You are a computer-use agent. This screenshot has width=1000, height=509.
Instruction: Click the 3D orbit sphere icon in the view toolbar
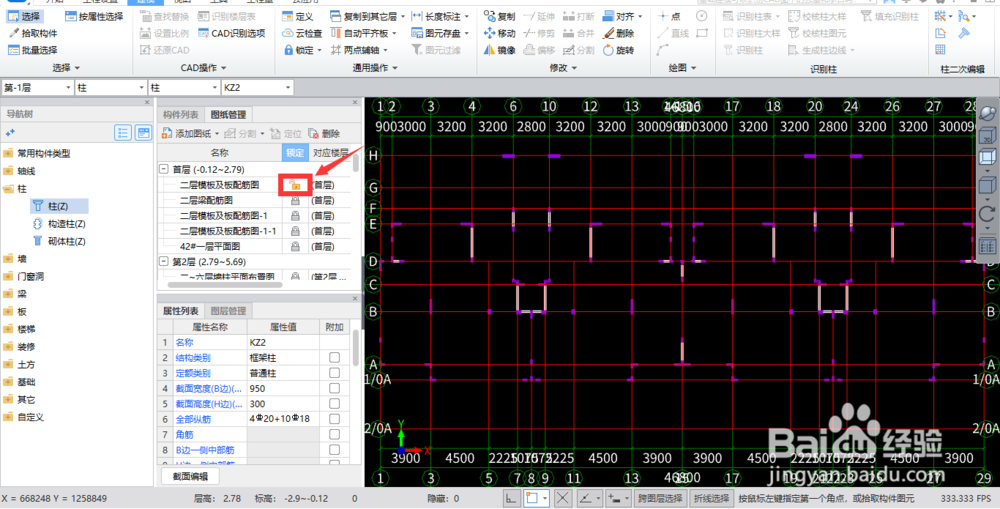tap(987, 114)
